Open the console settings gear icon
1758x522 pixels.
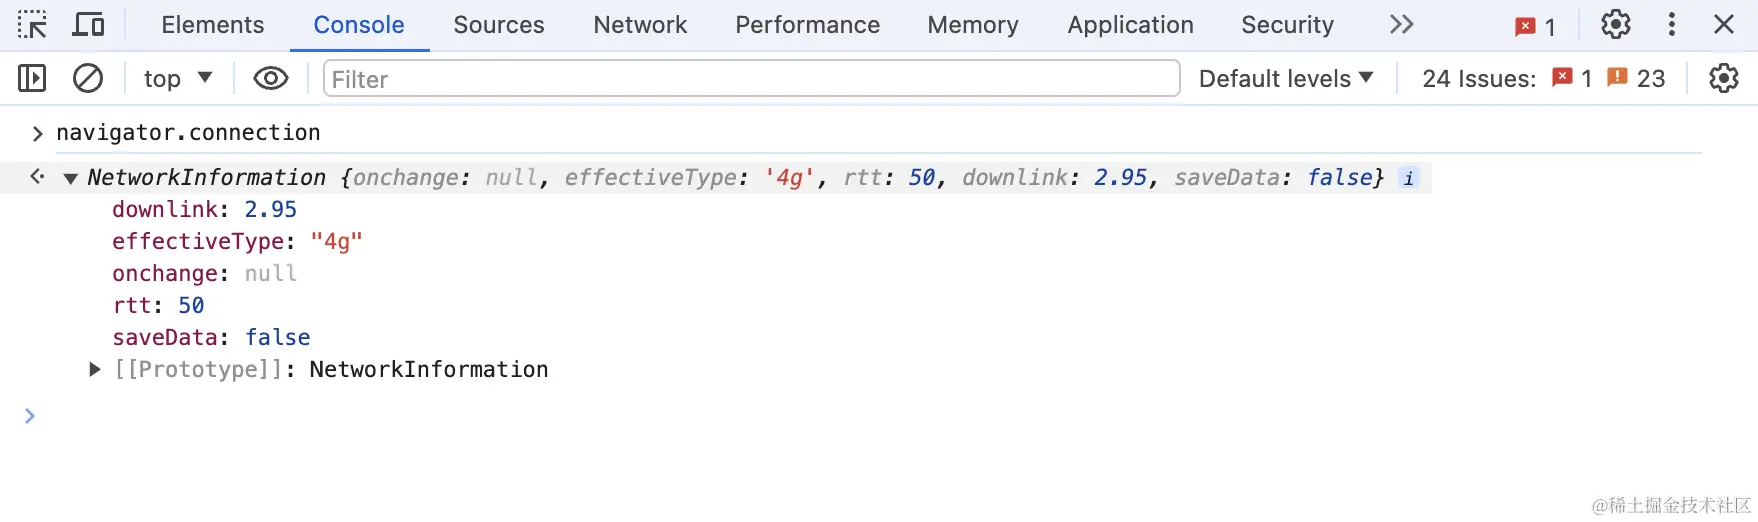click(x=1723, y=78)
